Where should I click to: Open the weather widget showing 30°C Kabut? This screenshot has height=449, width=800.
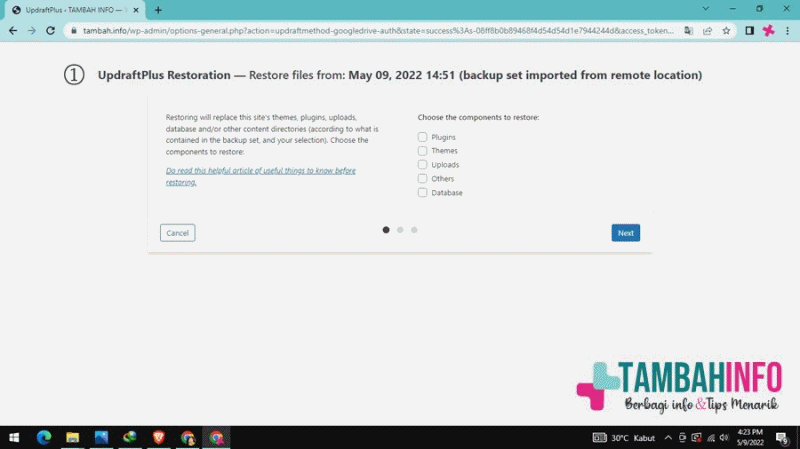tap(623, 438)
